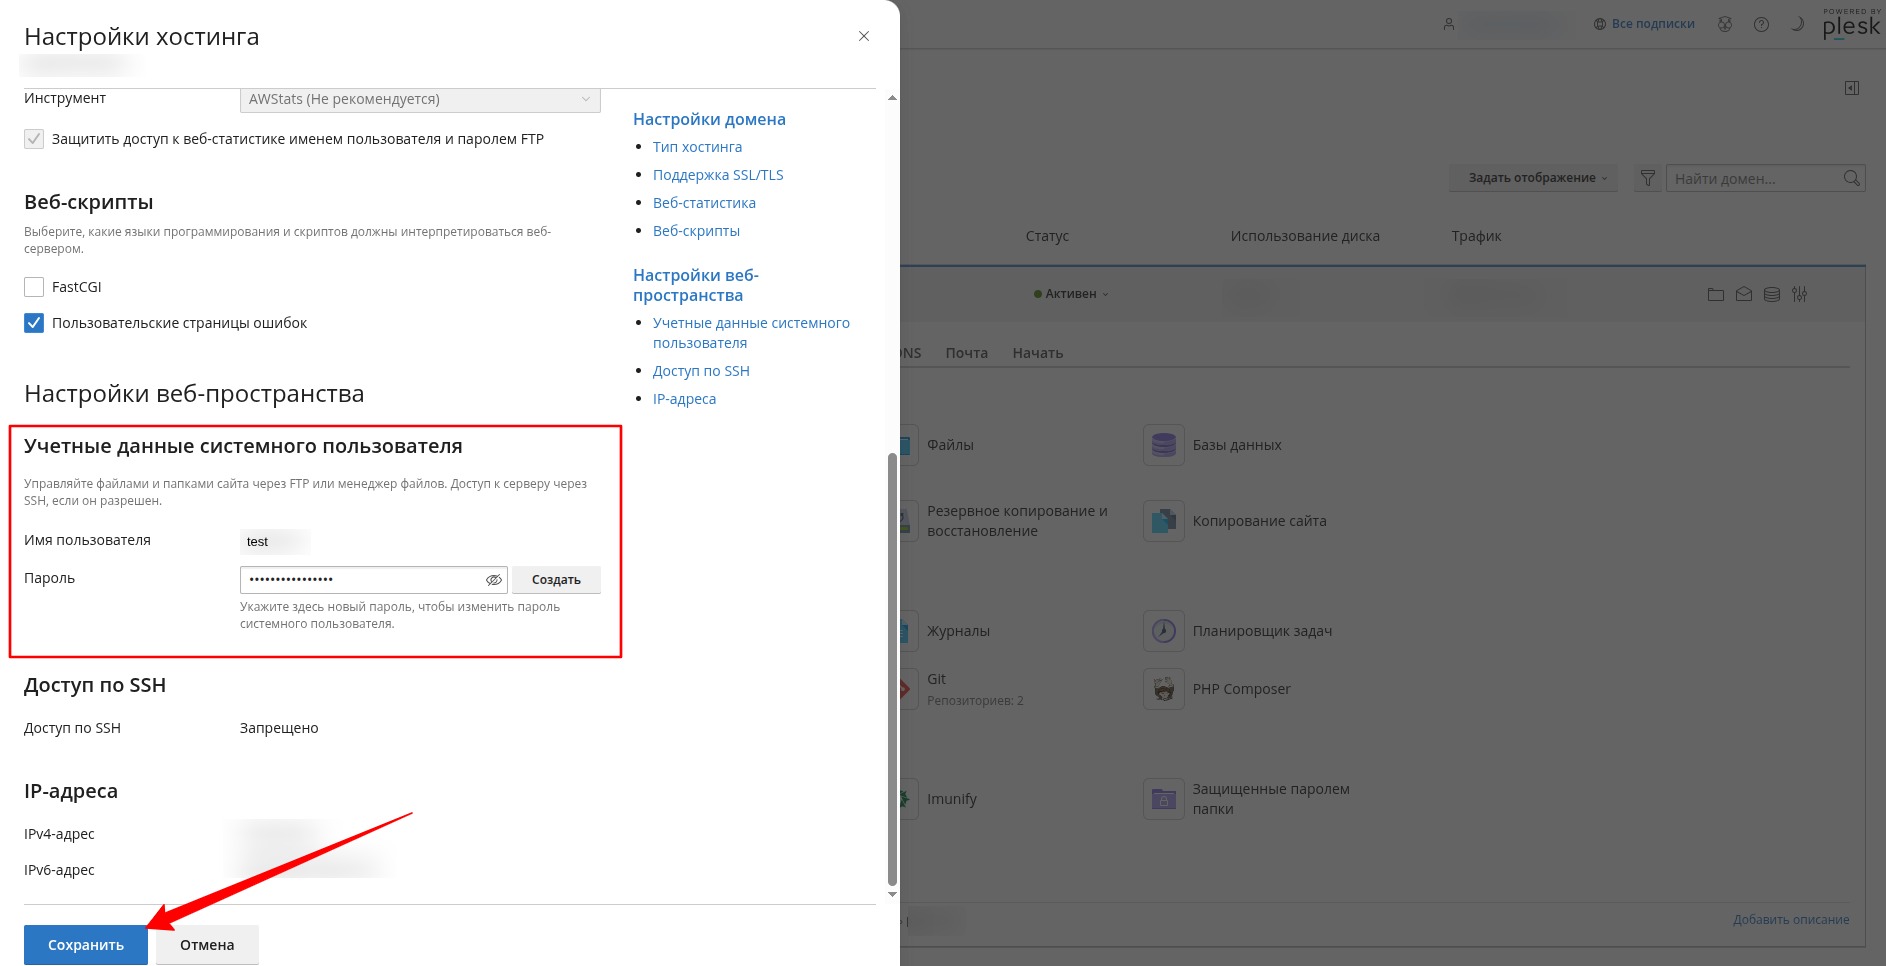Toggle dark mode moon icon
The image size is (1886, 966).
point(1797,24)
